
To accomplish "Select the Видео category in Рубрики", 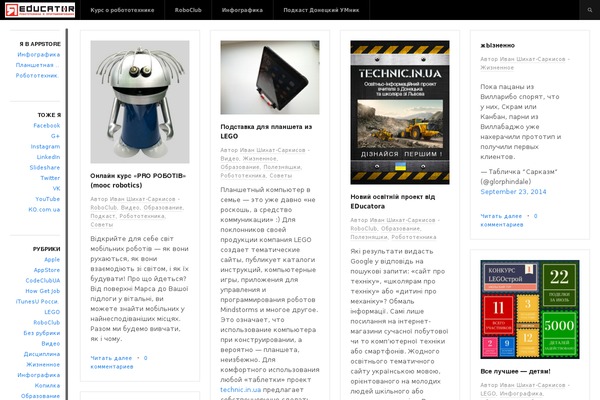I will click(x=51, y=344).
